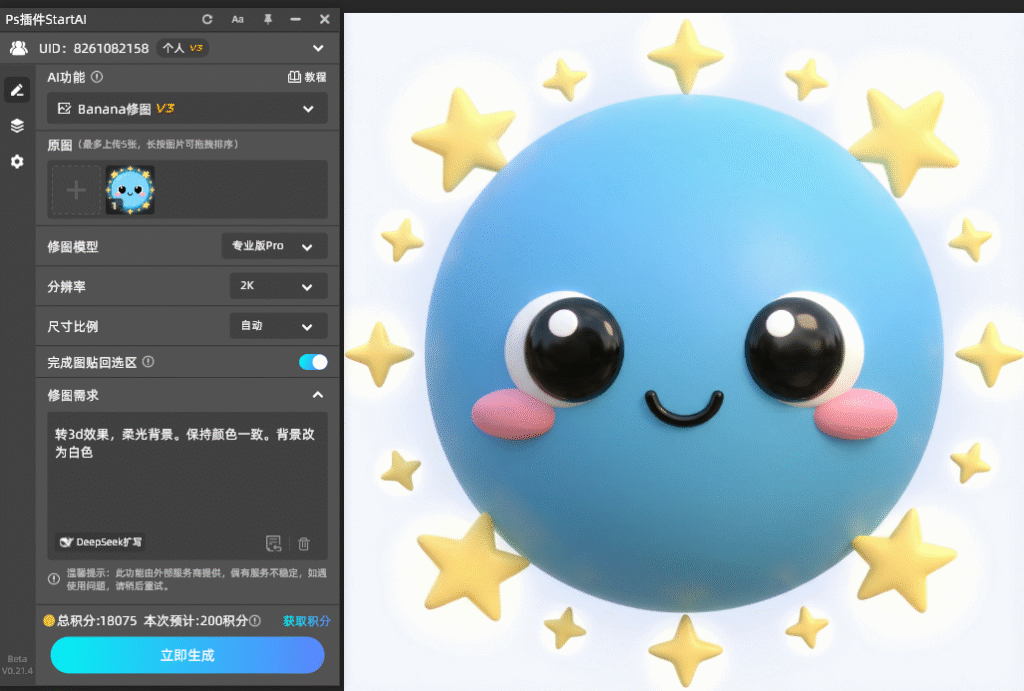Expand the UID account chevron
The height and width of the screenshot is (691, 1024).
click(x=318, y=48)
